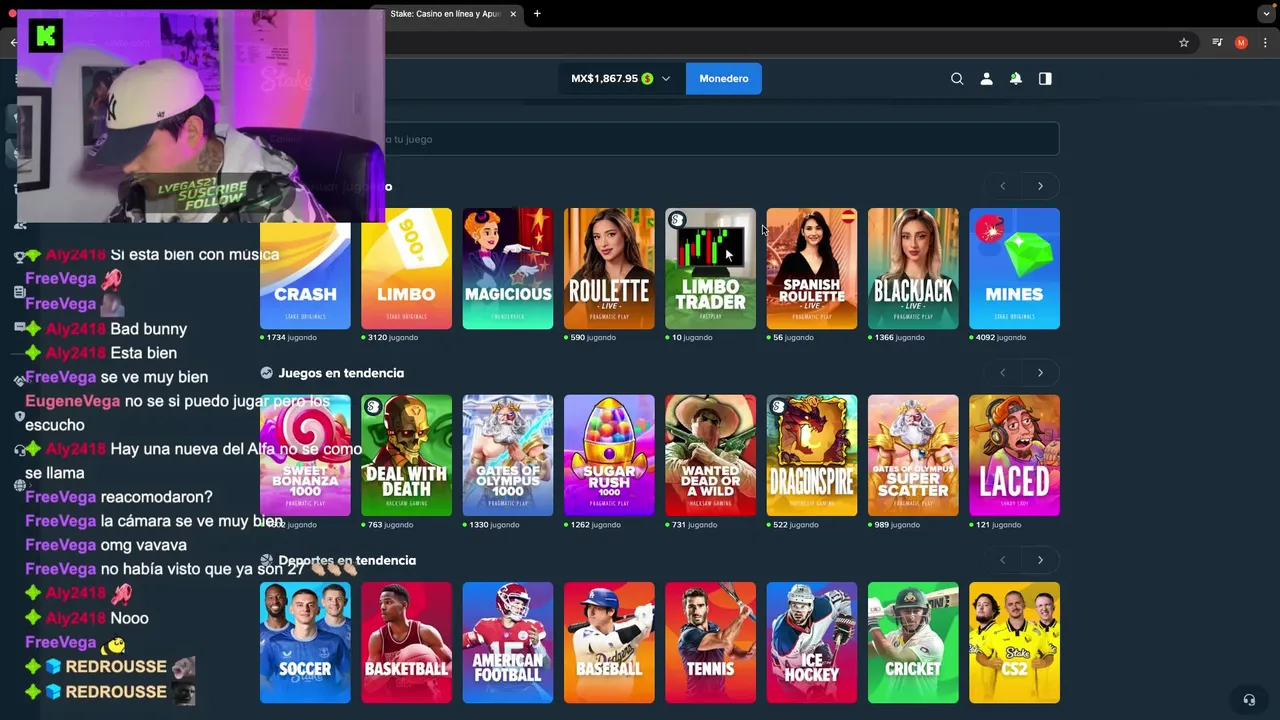Image resolution: width=1280 pixels, height=720 pixels.
Task: Open the Ice Hockey sport tile
Action: [x=812, y=642]
